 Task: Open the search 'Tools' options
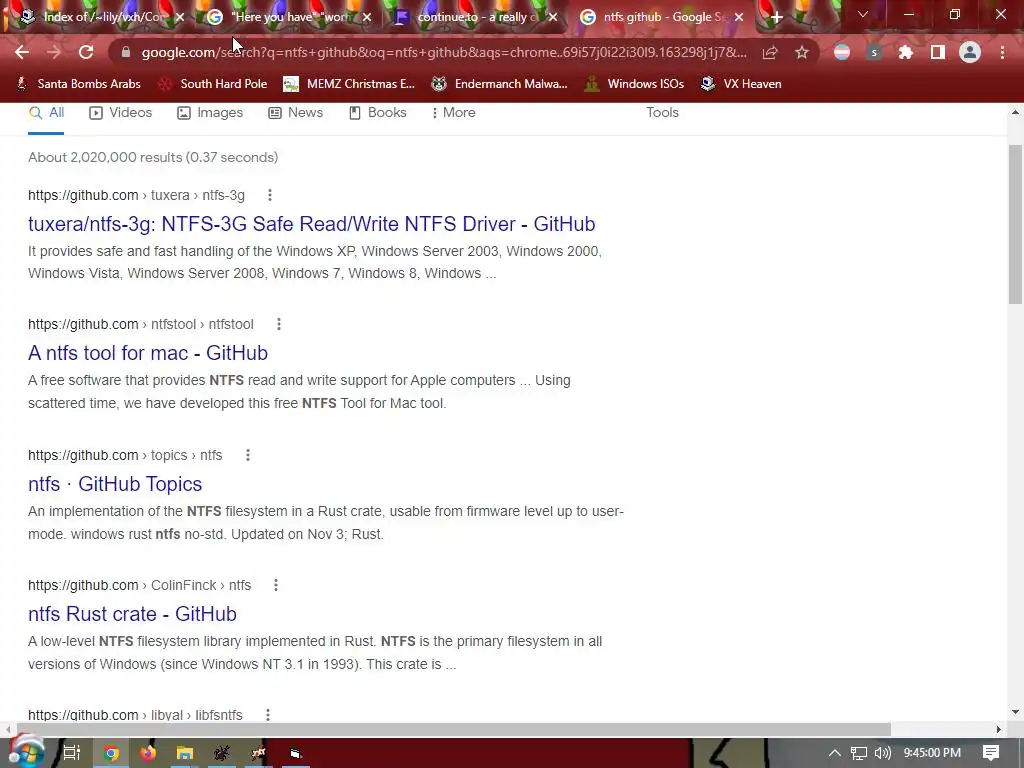coord(662,112)
